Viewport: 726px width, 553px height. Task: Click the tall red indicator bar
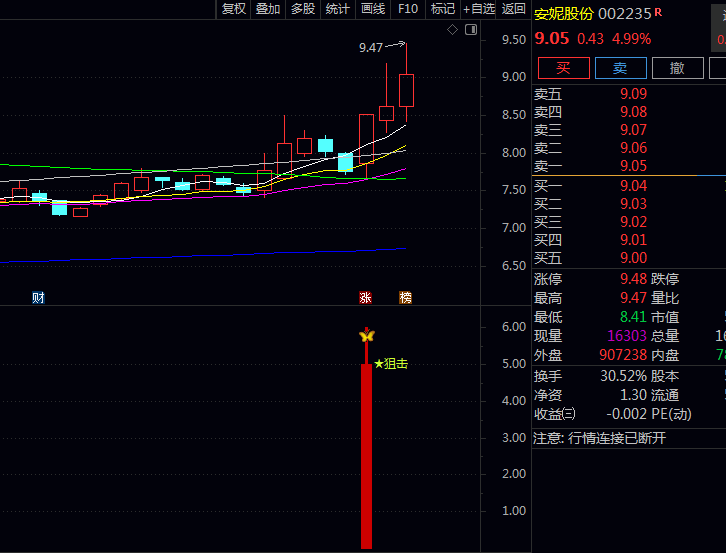click(x=366, y=456)
